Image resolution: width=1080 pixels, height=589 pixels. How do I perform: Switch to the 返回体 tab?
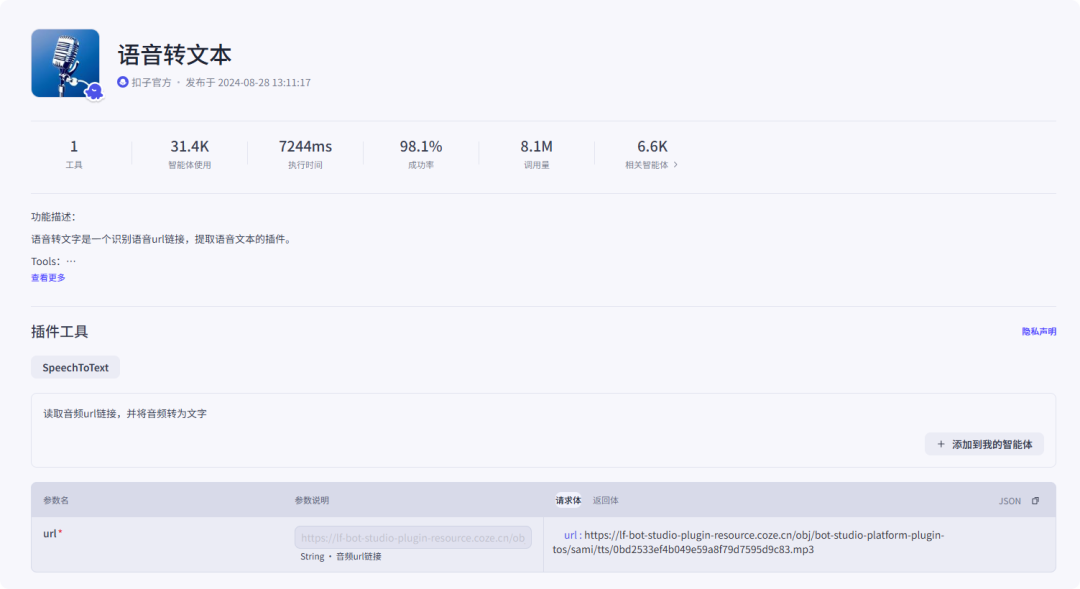coord(605,500)
